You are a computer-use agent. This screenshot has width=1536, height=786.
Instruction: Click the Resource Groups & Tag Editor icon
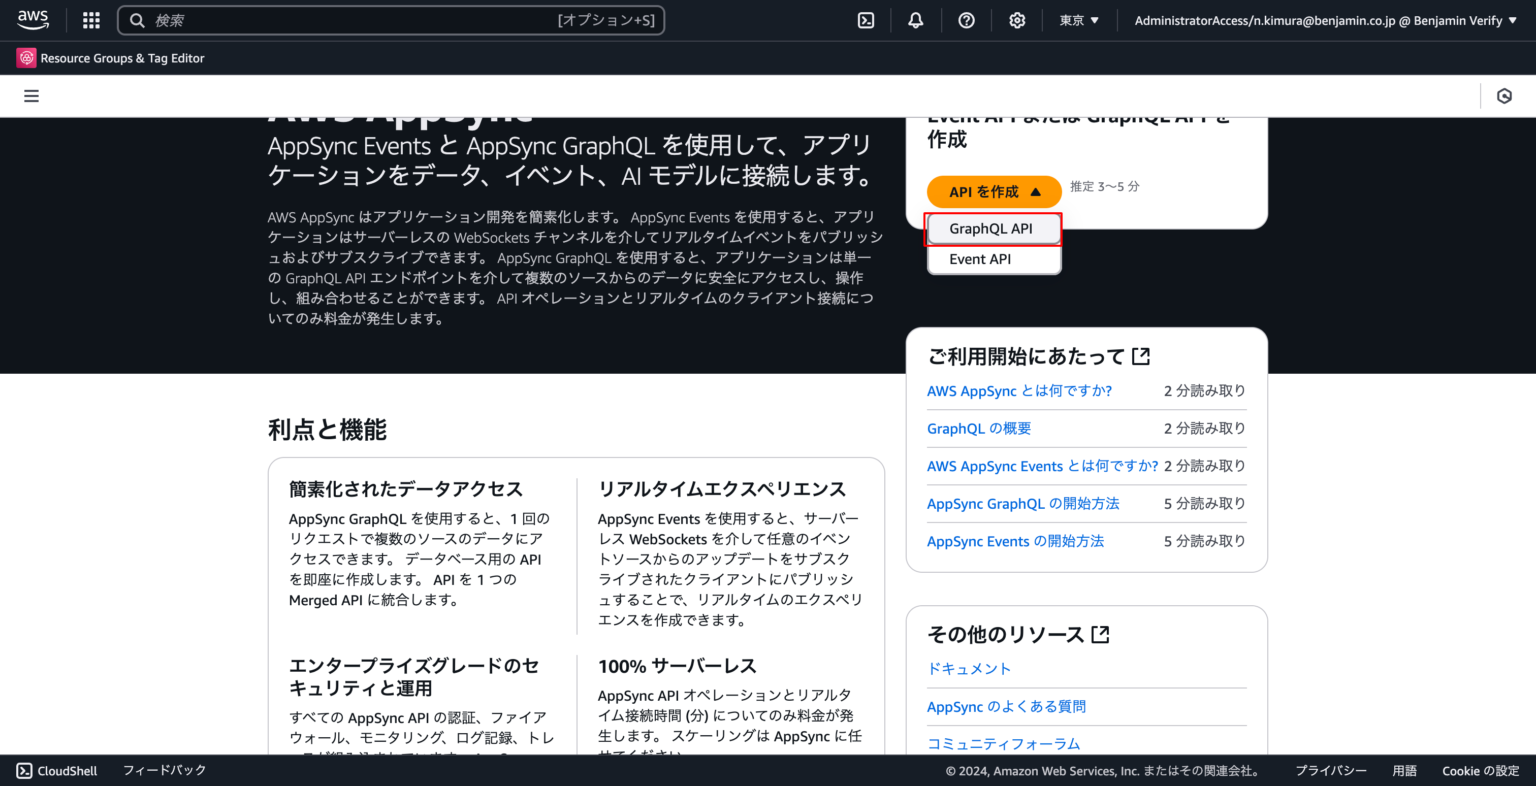(25, 57)
